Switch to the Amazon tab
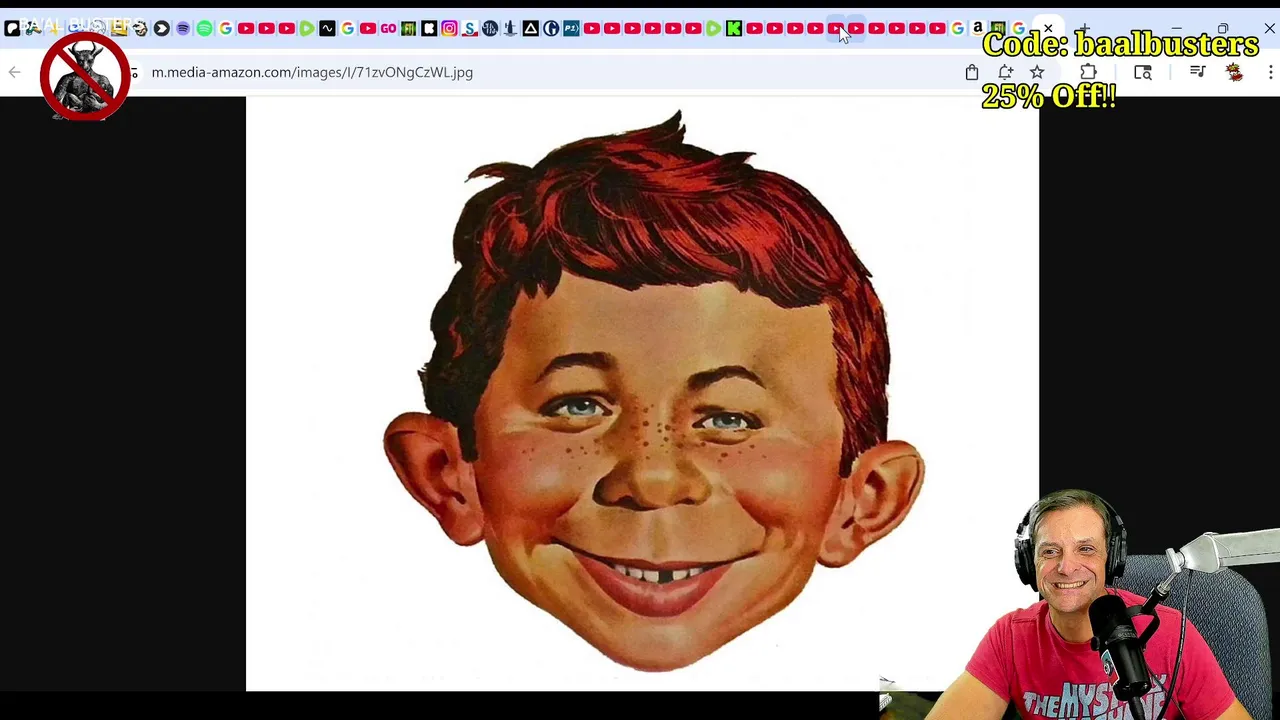This screenshot has width=1280, height=720. (x=978, y=28)
